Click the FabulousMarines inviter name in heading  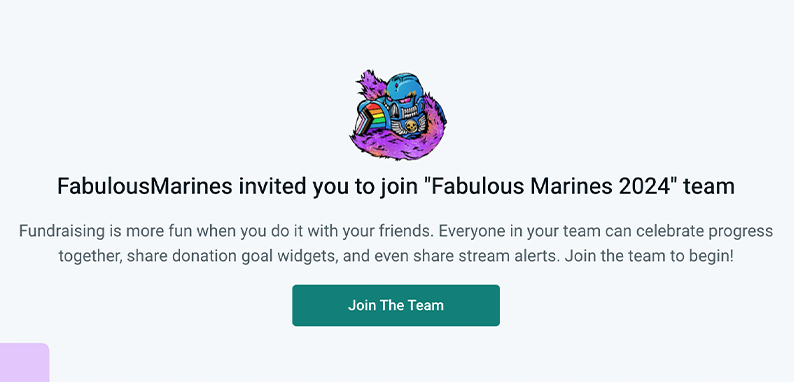point(144,186)
